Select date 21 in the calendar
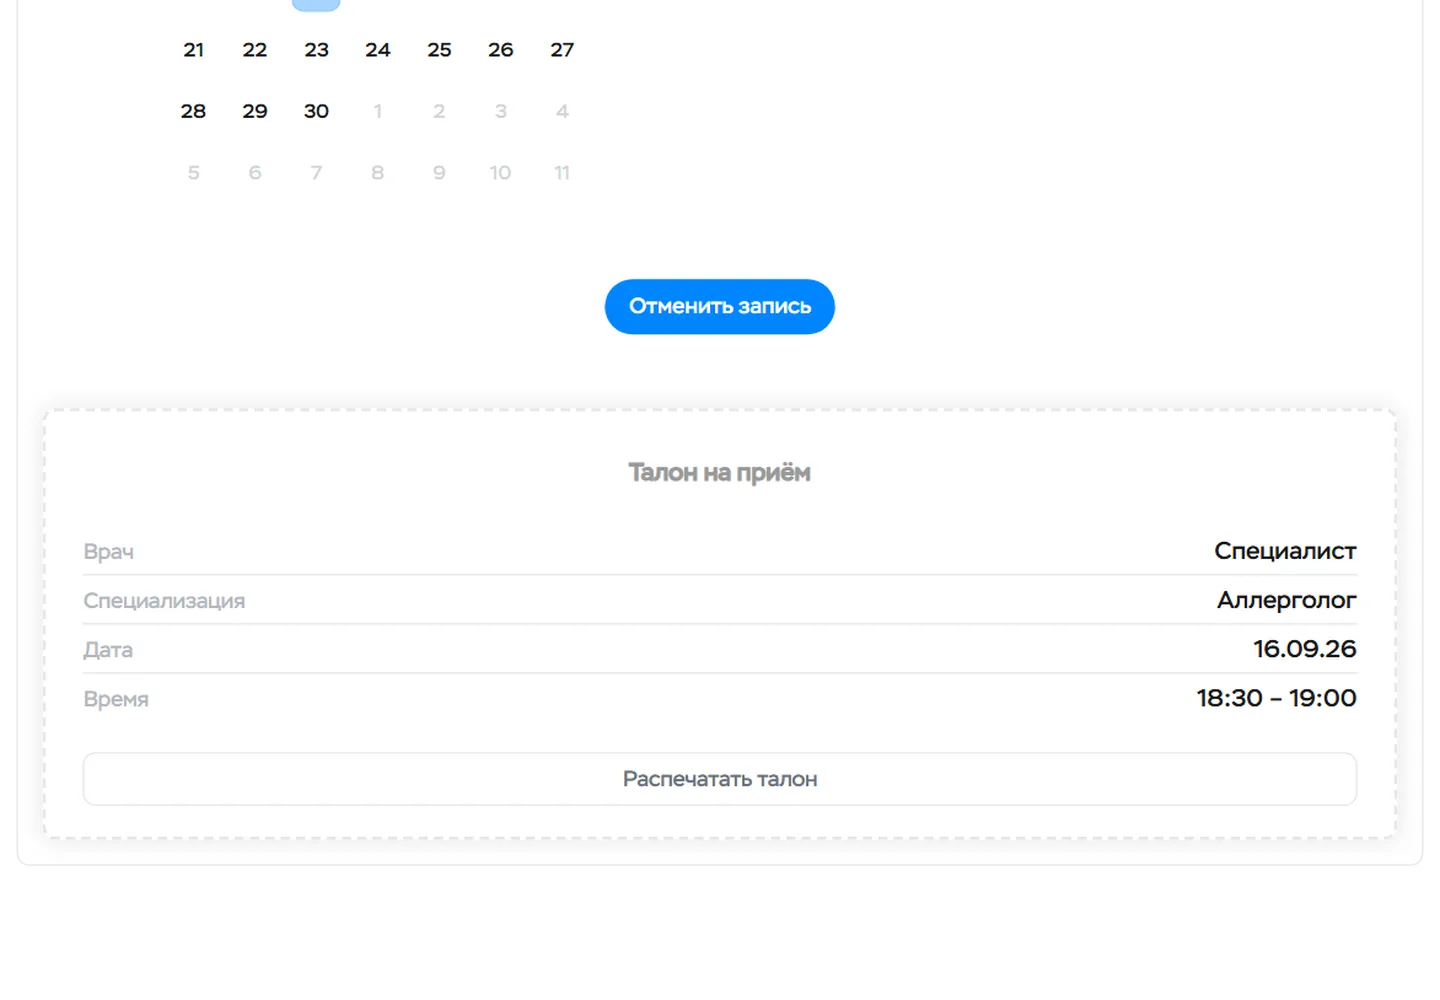This screenshot has width=1440, height=1000. pyautogui.click(x=193, y=50)
